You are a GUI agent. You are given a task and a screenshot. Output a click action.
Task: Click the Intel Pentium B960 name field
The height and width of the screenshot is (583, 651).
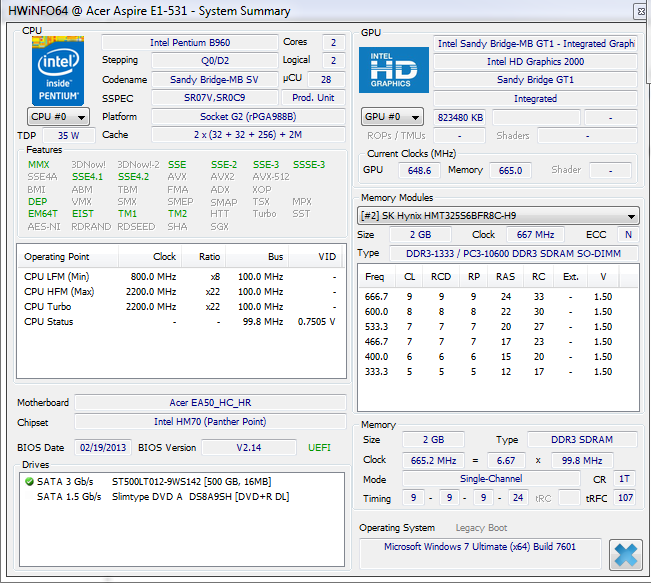pos(189,43)
